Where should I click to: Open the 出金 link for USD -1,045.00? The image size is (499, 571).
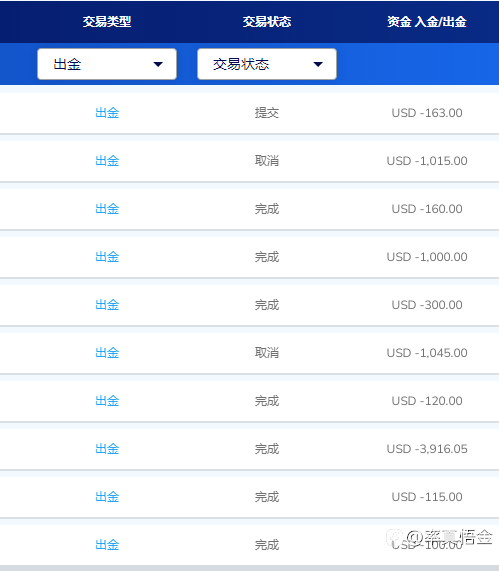(107, 353)
